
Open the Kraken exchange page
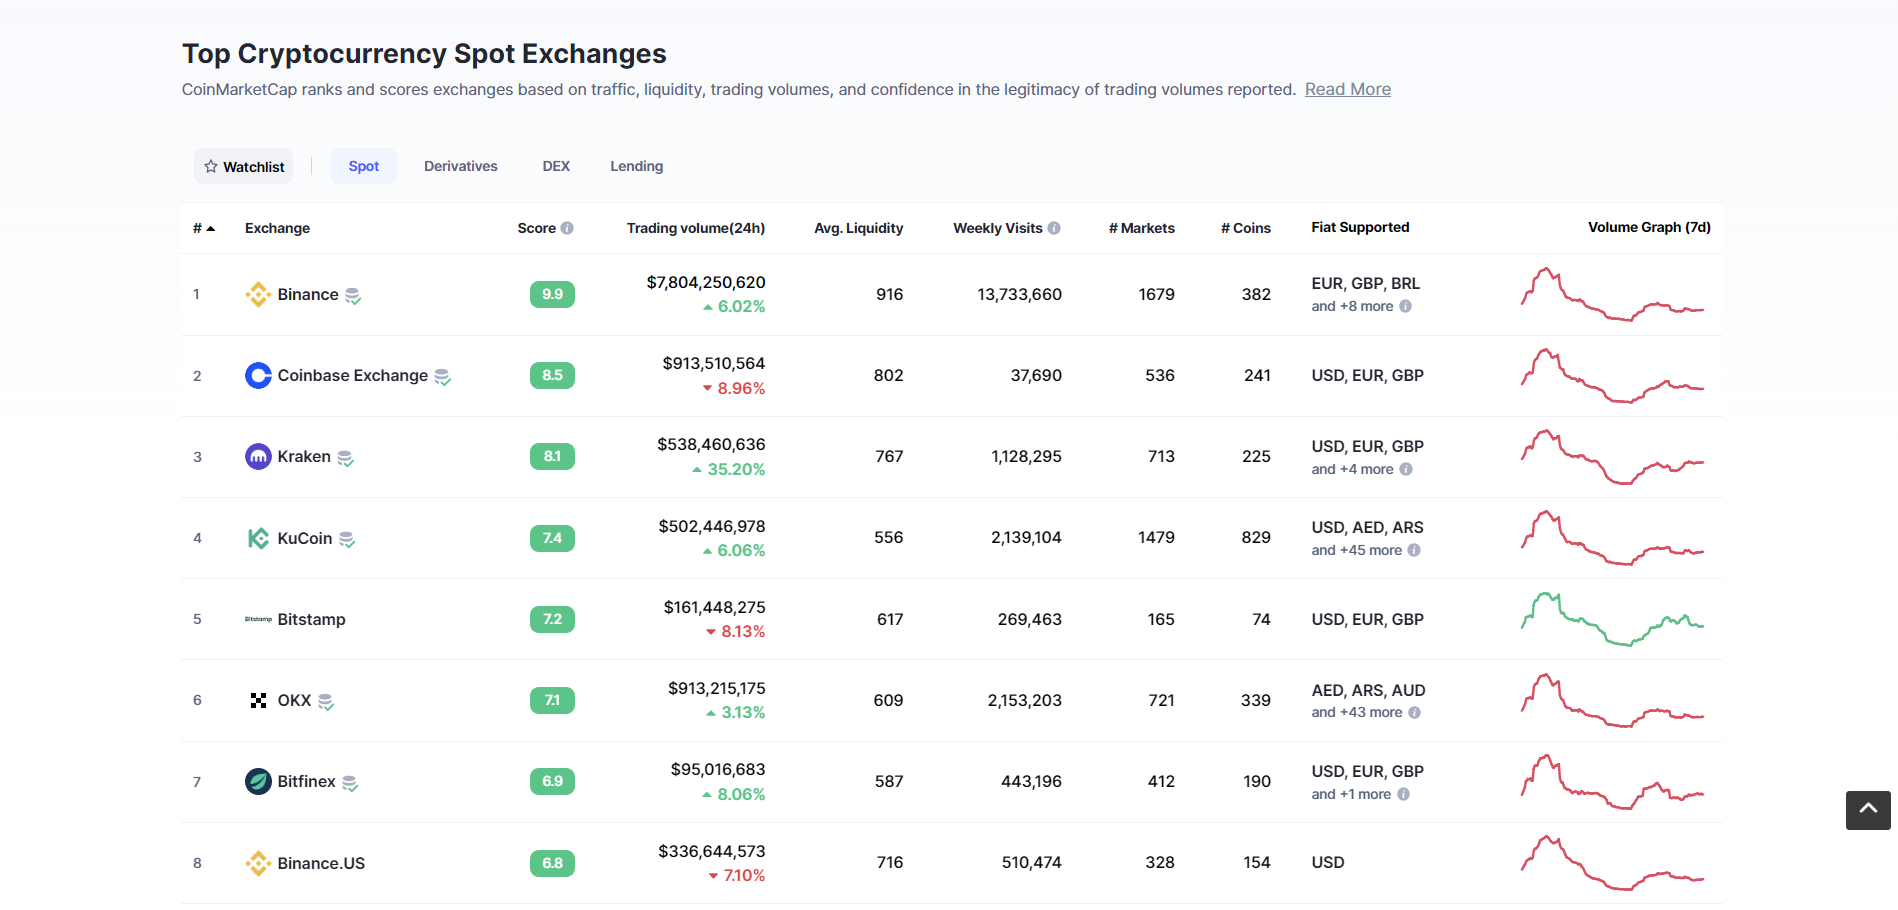(304, 456)
